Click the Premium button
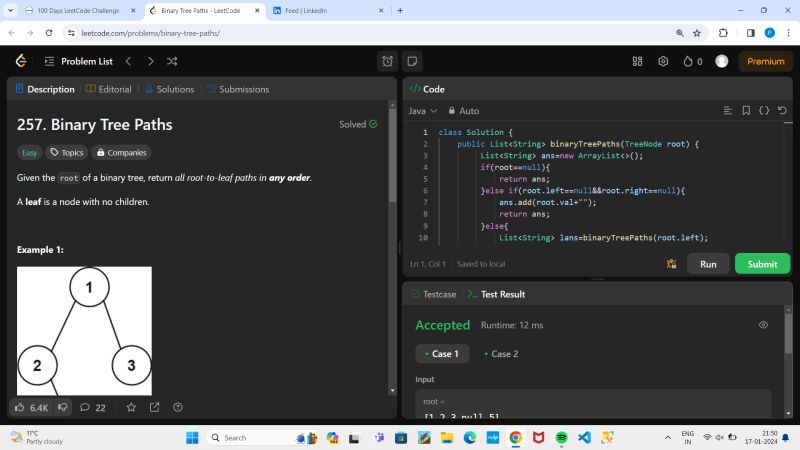Screen dimensions: 800x450 point(765,61)
